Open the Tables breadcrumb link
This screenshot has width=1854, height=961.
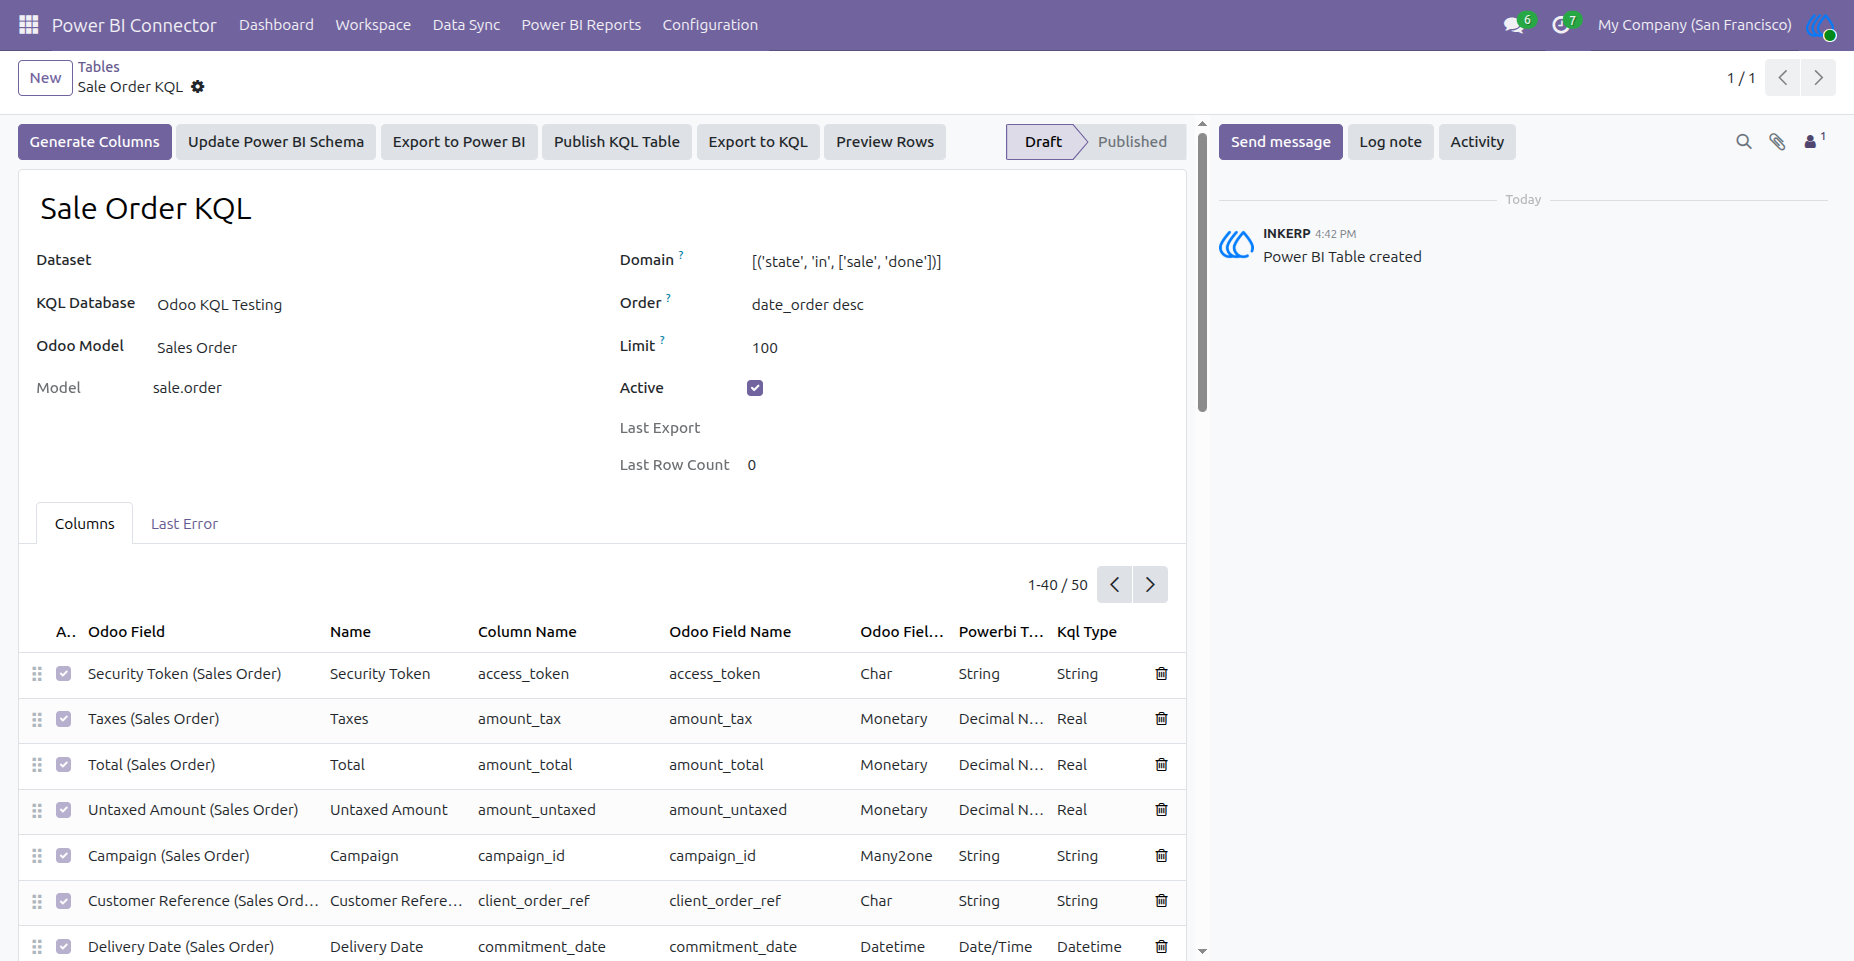tap(99, 67)
